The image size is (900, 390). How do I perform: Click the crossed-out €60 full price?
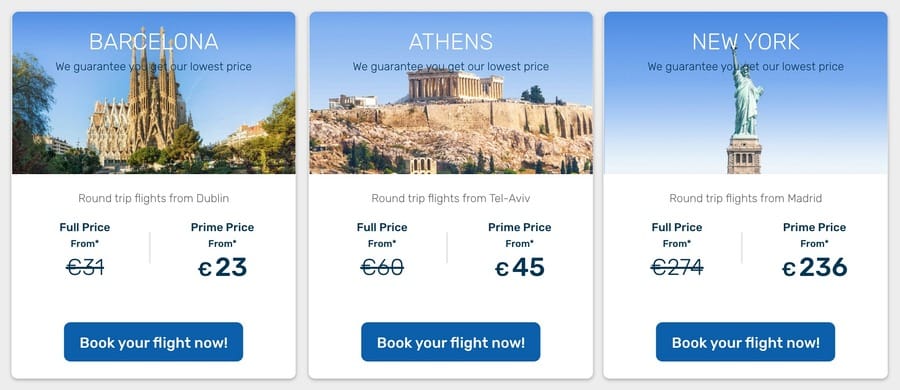click(382, 267)
